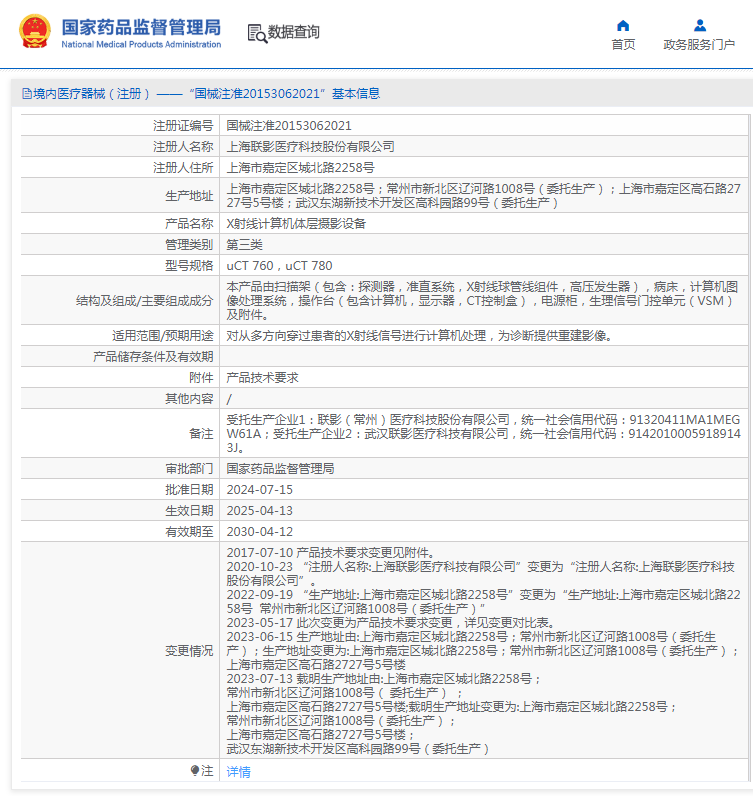Click the 生产地址 row label
The width and height of the screenshot is (753, 796).
(x=189, y=195)
